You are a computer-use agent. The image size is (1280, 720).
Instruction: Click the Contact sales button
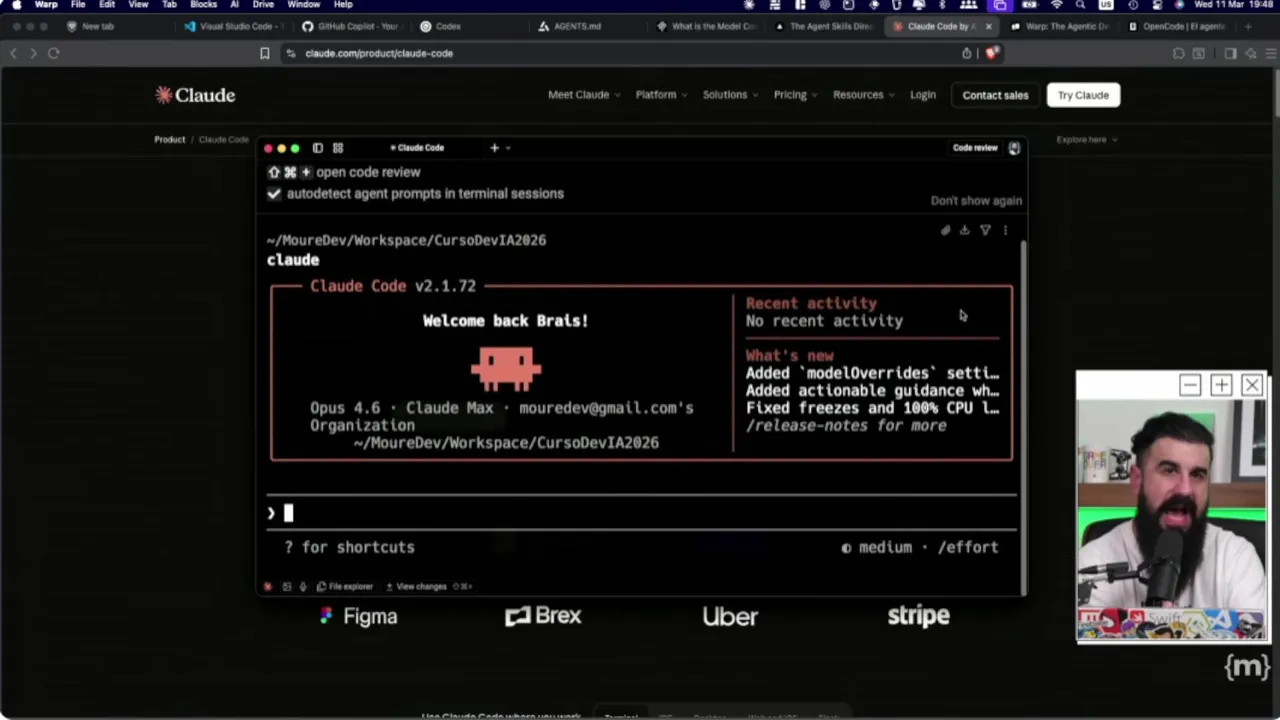[995, 95]
